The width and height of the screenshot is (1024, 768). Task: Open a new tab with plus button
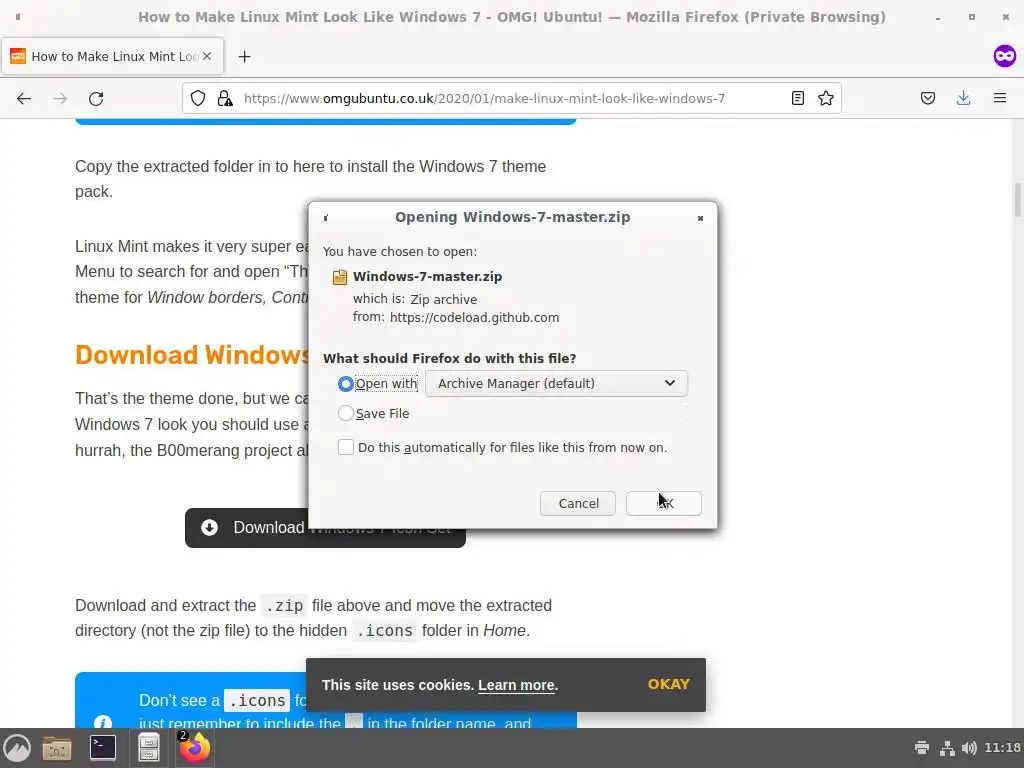[x=244, y=57]
